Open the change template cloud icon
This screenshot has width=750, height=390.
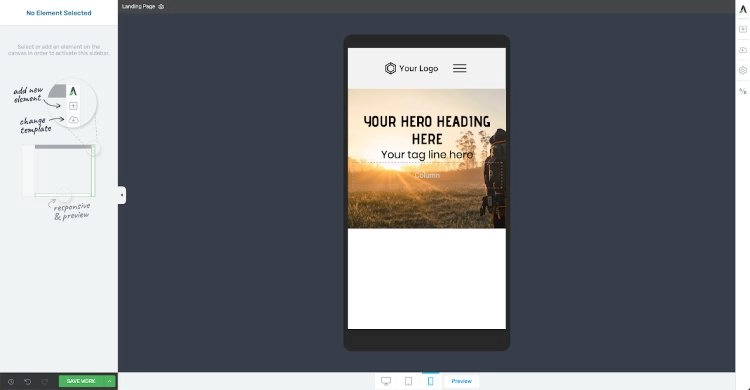[x=743, y=50]
